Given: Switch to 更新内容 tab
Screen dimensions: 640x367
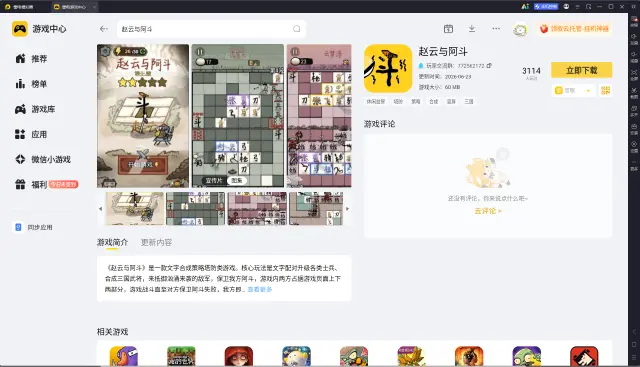Looking at the screenshot, I should tap(156, 242).
